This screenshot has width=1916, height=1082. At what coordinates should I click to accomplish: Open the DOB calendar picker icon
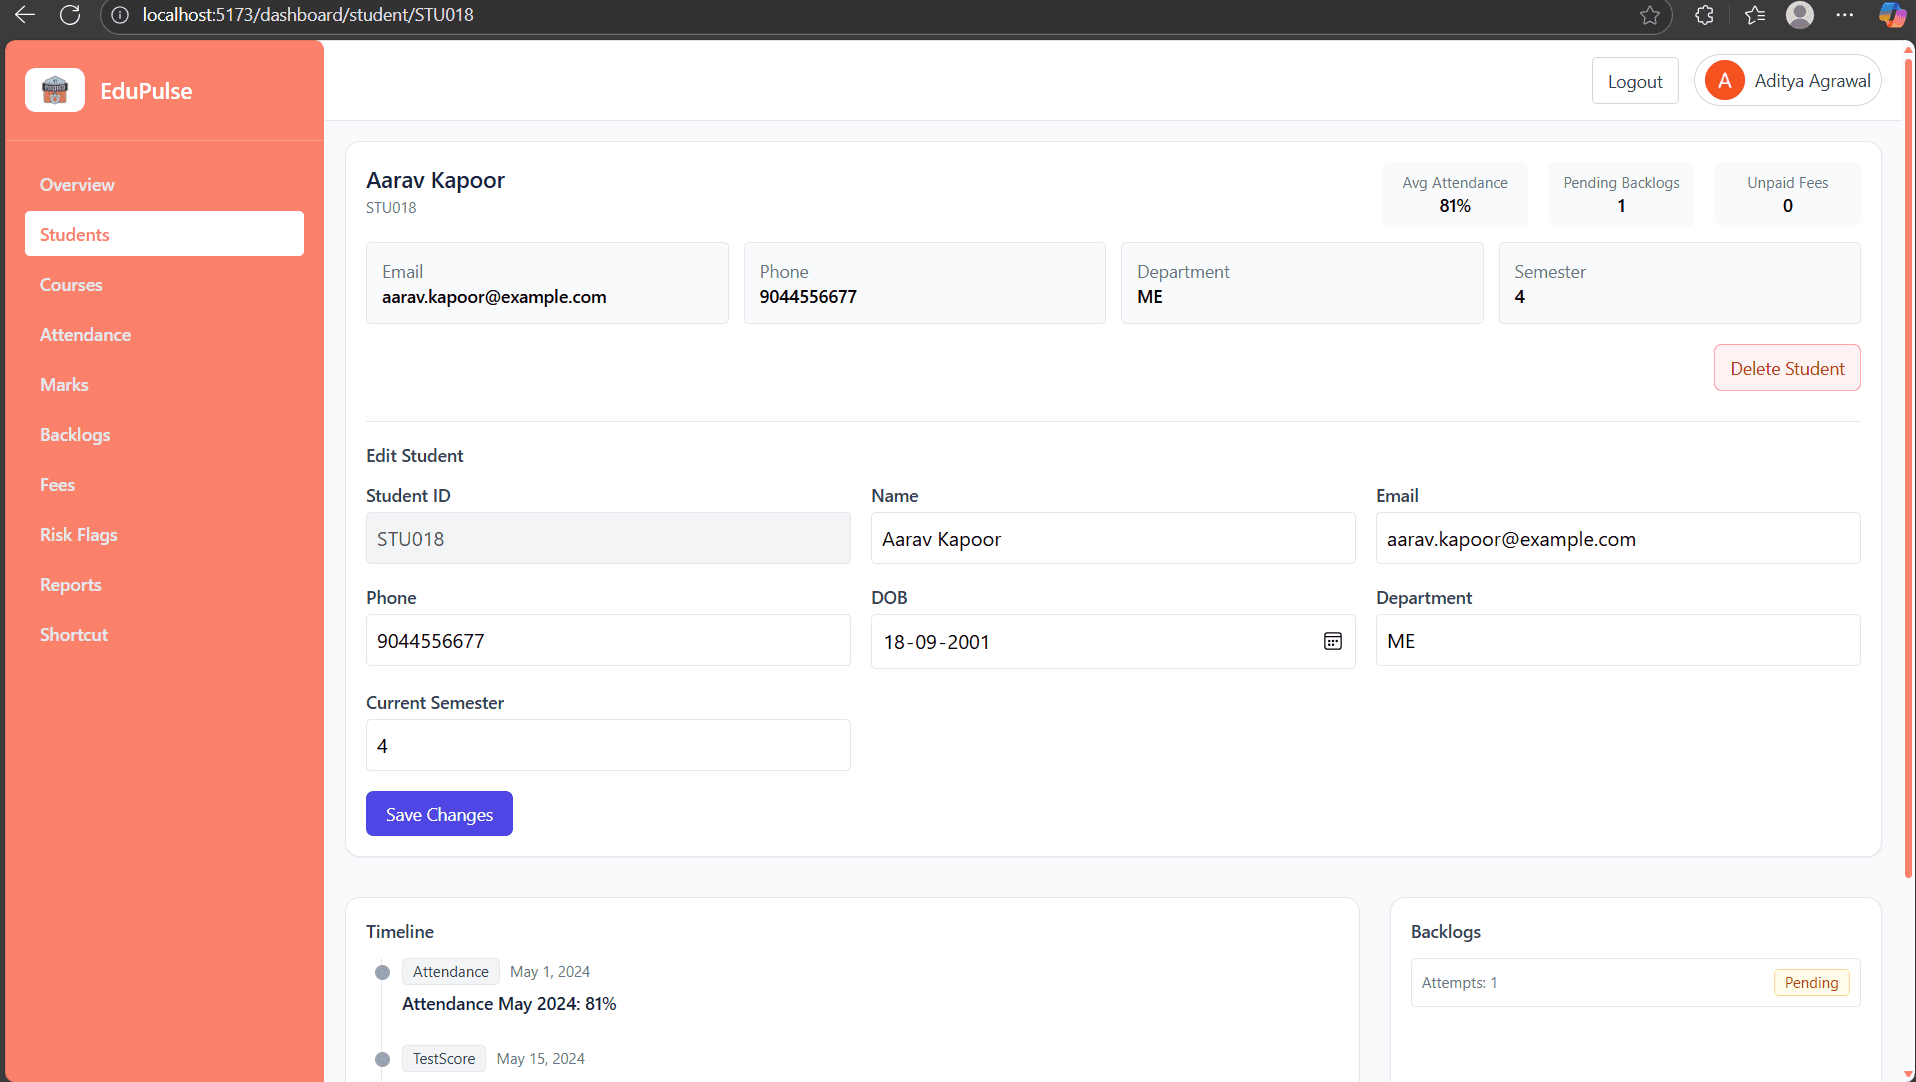click(1333, 641)
